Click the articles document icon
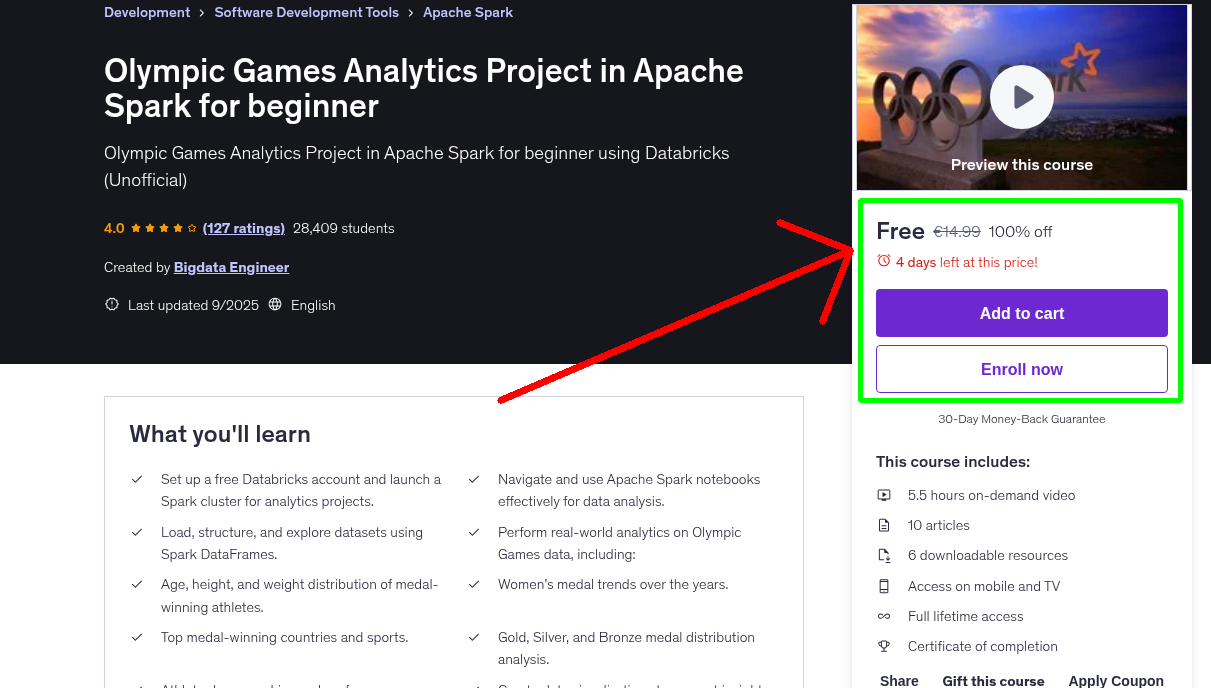1211x688 pixels. (884, 525)
